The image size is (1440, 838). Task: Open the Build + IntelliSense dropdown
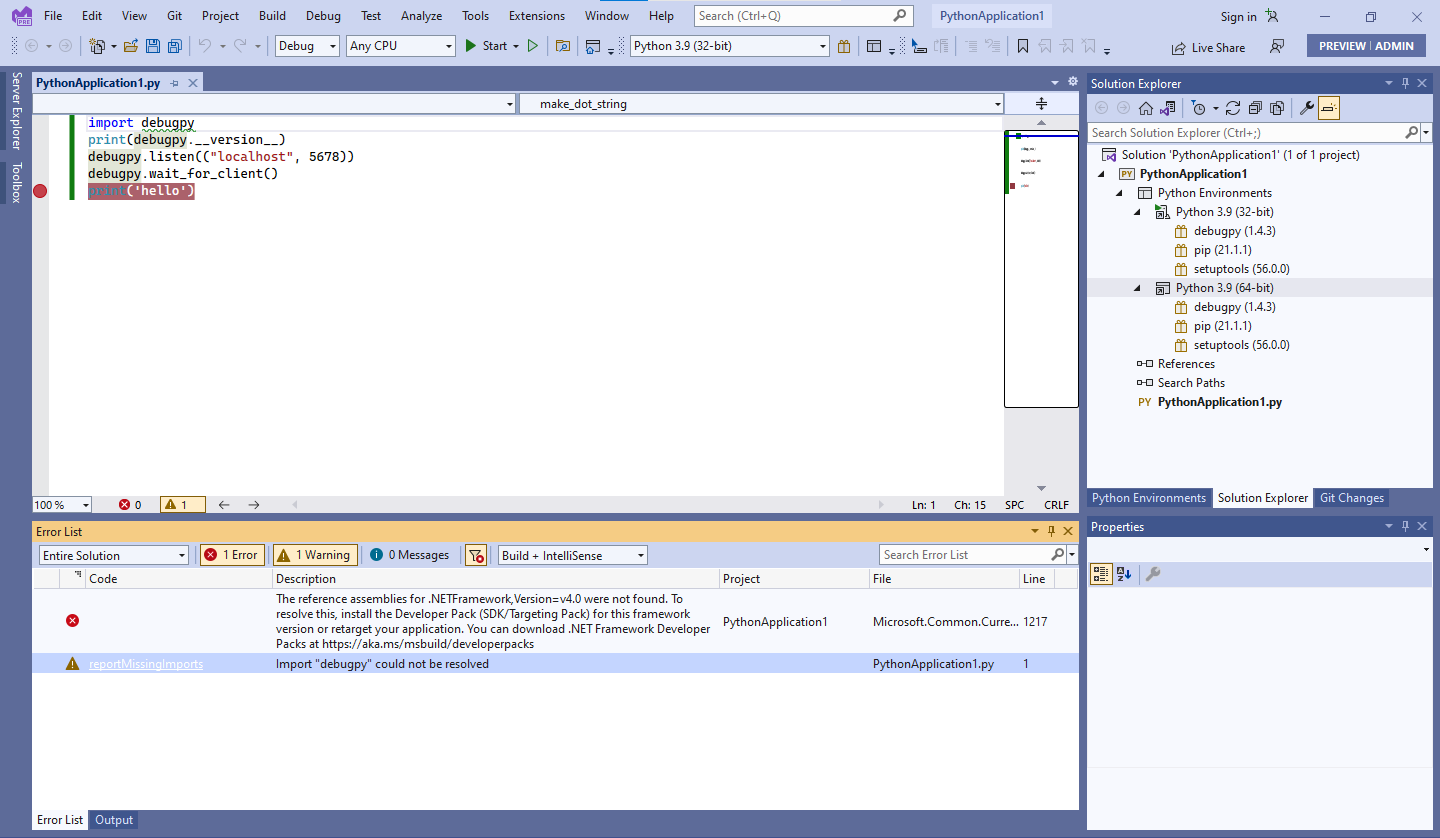pos(572,554)
